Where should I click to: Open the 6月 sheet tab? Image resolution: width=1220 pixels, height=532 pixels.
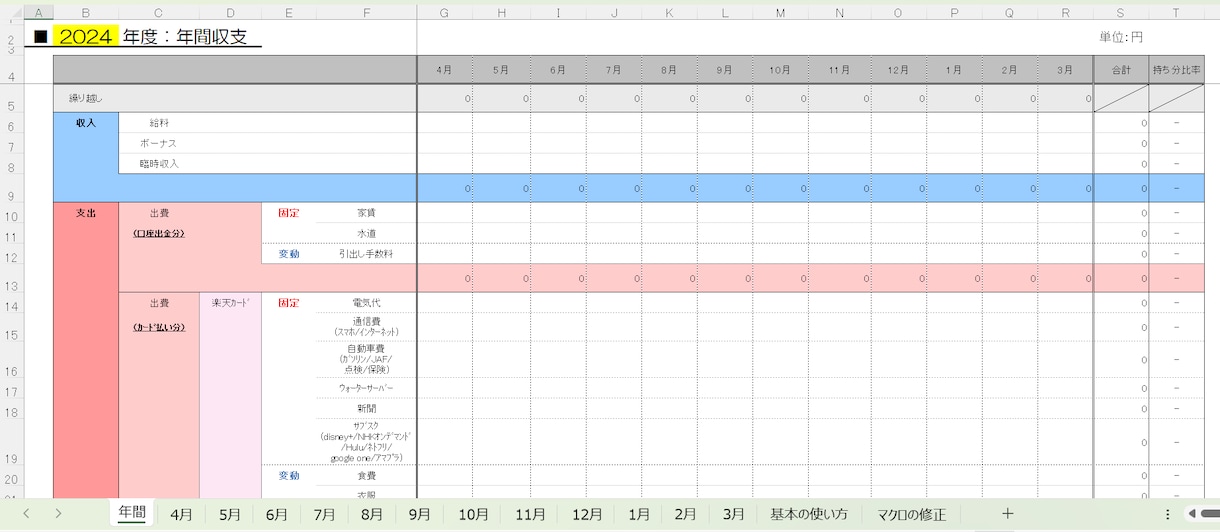277,514
